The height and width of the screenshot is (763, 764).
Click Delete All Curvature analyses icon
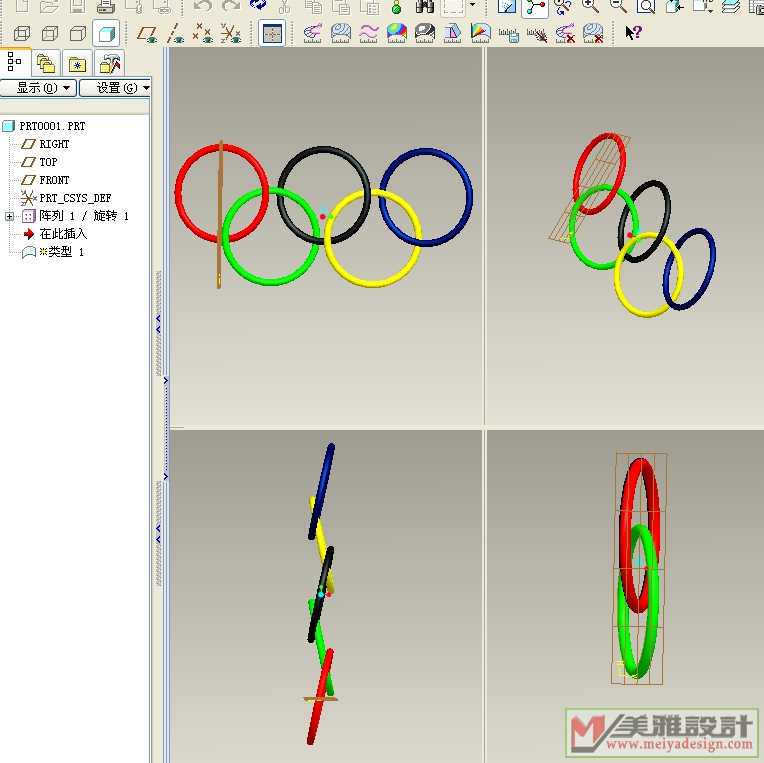[565, 34]
